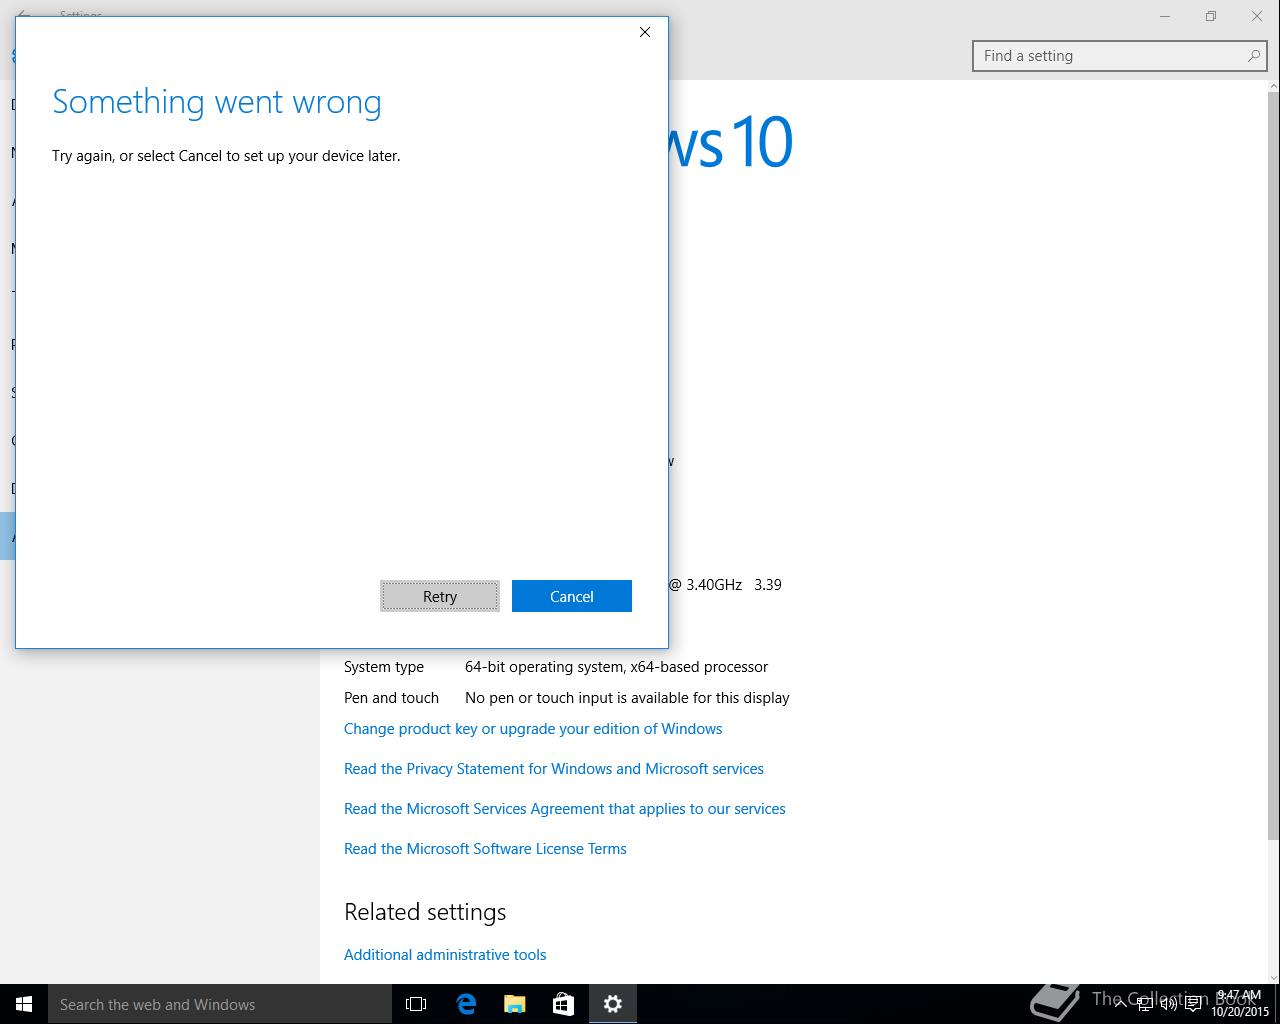Open Task View from the taskbar
Viewport: 1280px width, 1024px height.
point(416,1004)
